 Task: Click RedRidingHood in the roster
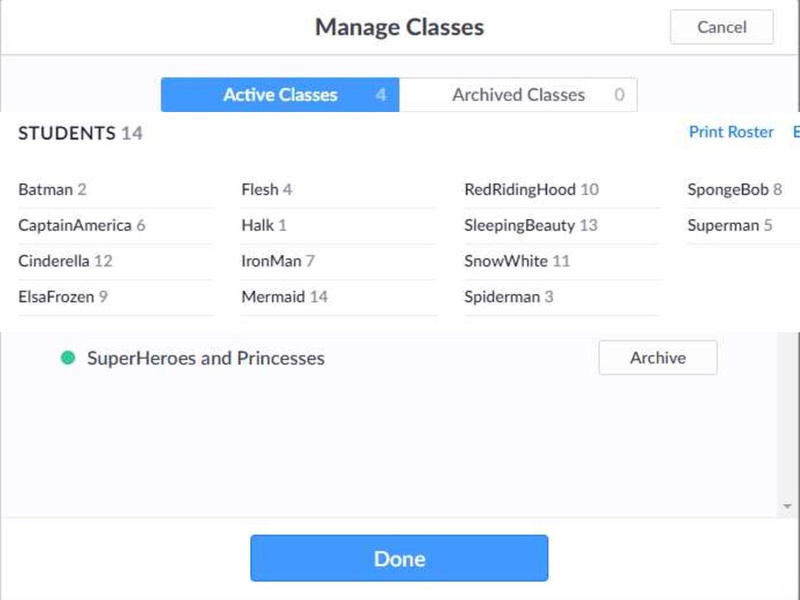coord(520,189)
